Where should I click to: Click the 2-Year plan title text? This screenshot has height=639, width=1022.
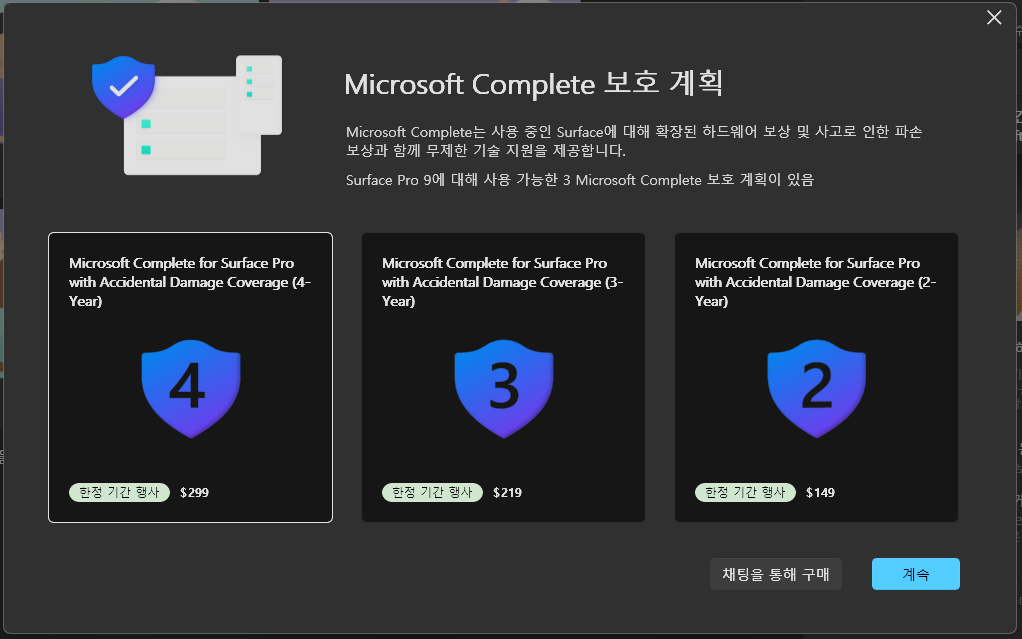click(x=815, y=282)
